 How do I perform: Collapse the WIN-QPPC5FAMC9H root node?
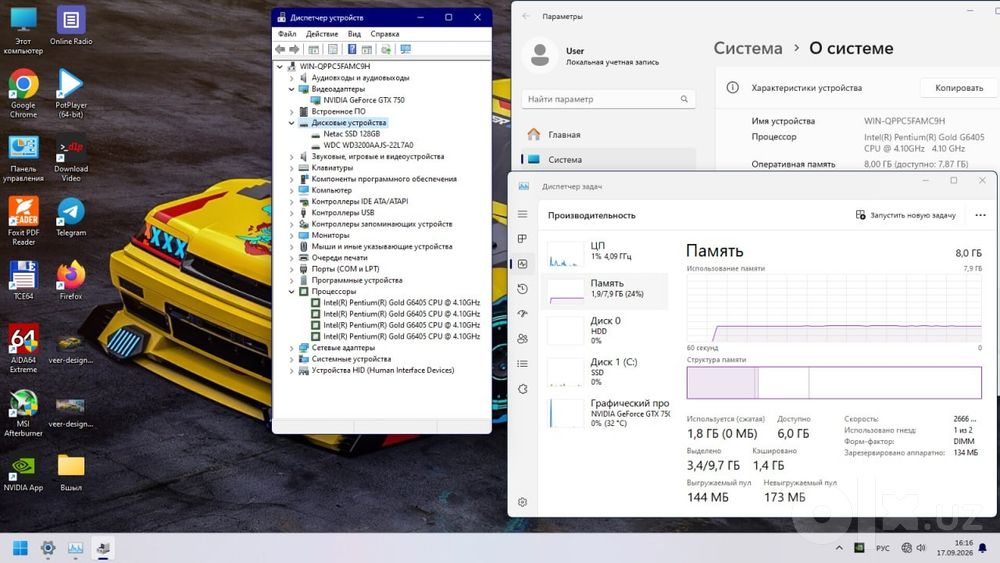coord(280,66)
